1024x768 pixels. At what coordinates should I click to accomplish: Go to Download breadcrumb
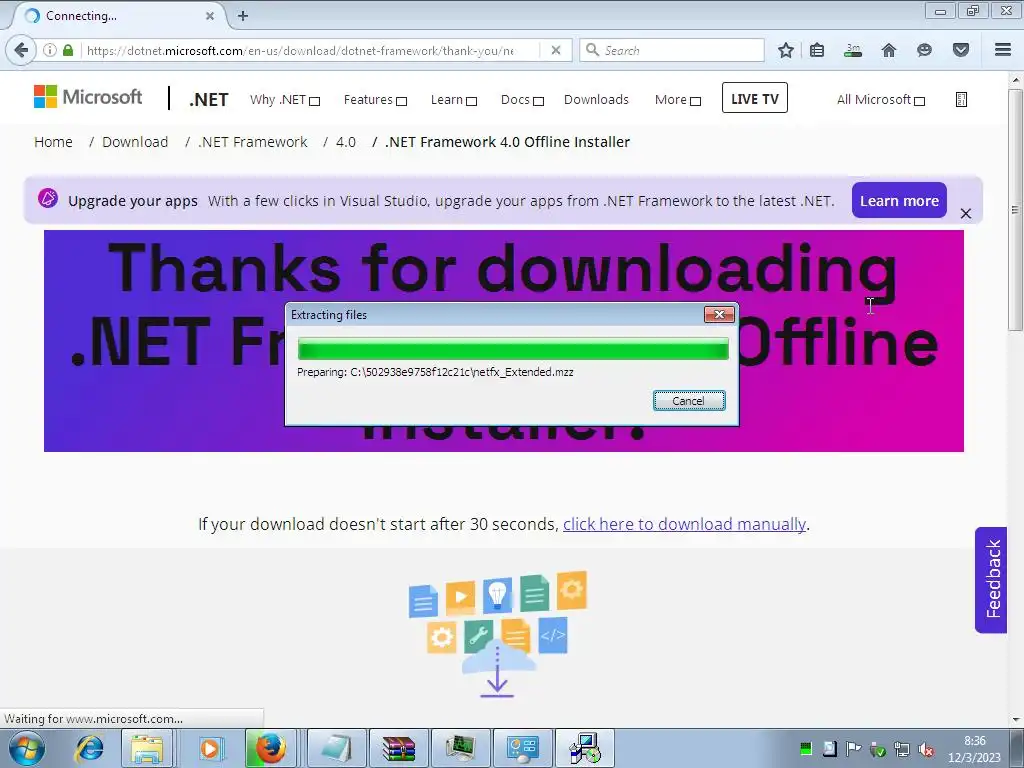[x=135, y=142]
